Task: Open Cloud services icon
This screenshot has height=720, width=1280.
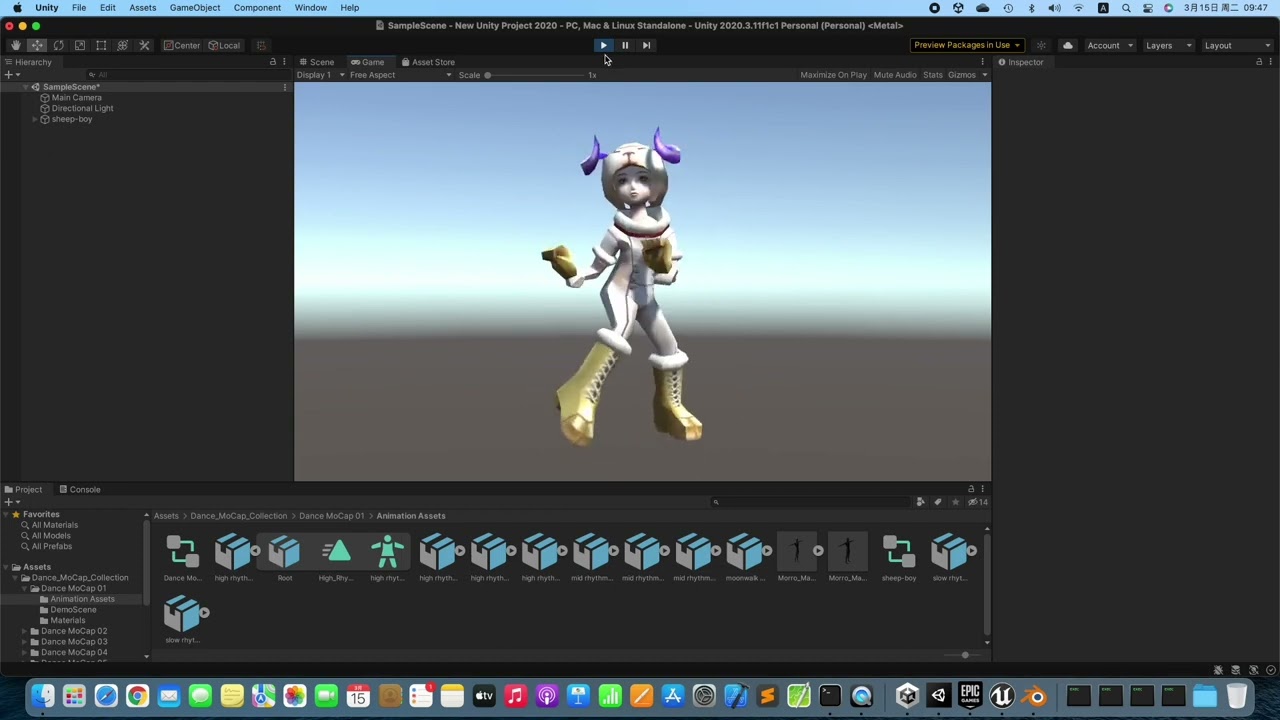Action: tap(1067, 45)
